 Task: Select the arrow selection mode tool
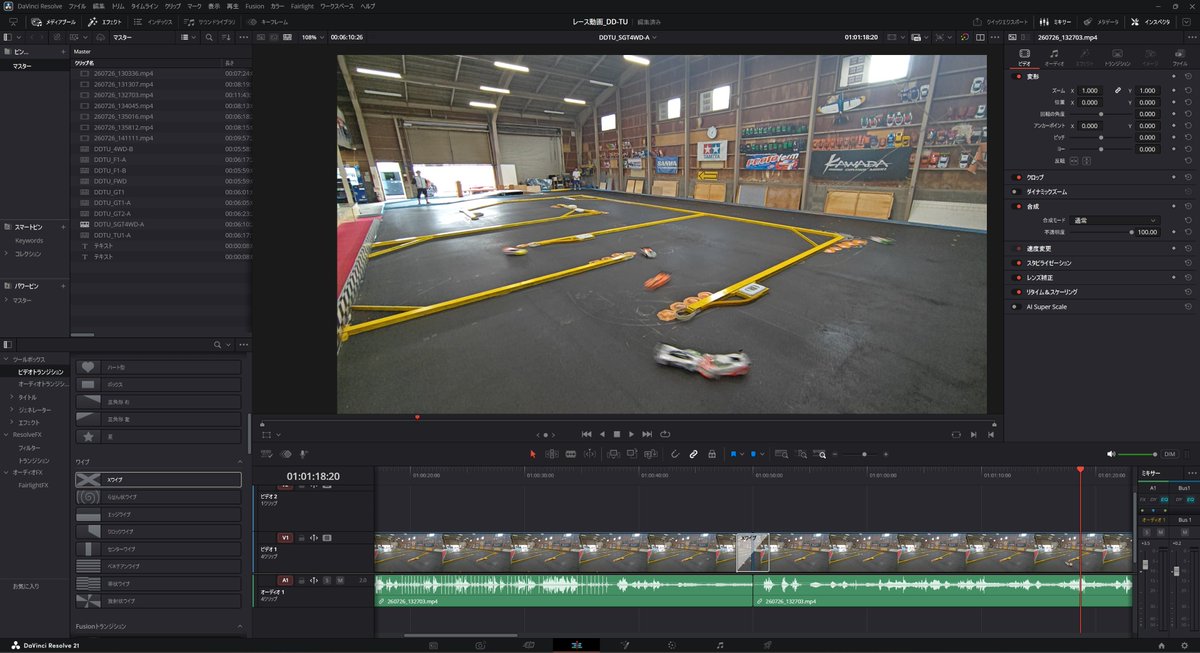[532, 453]
